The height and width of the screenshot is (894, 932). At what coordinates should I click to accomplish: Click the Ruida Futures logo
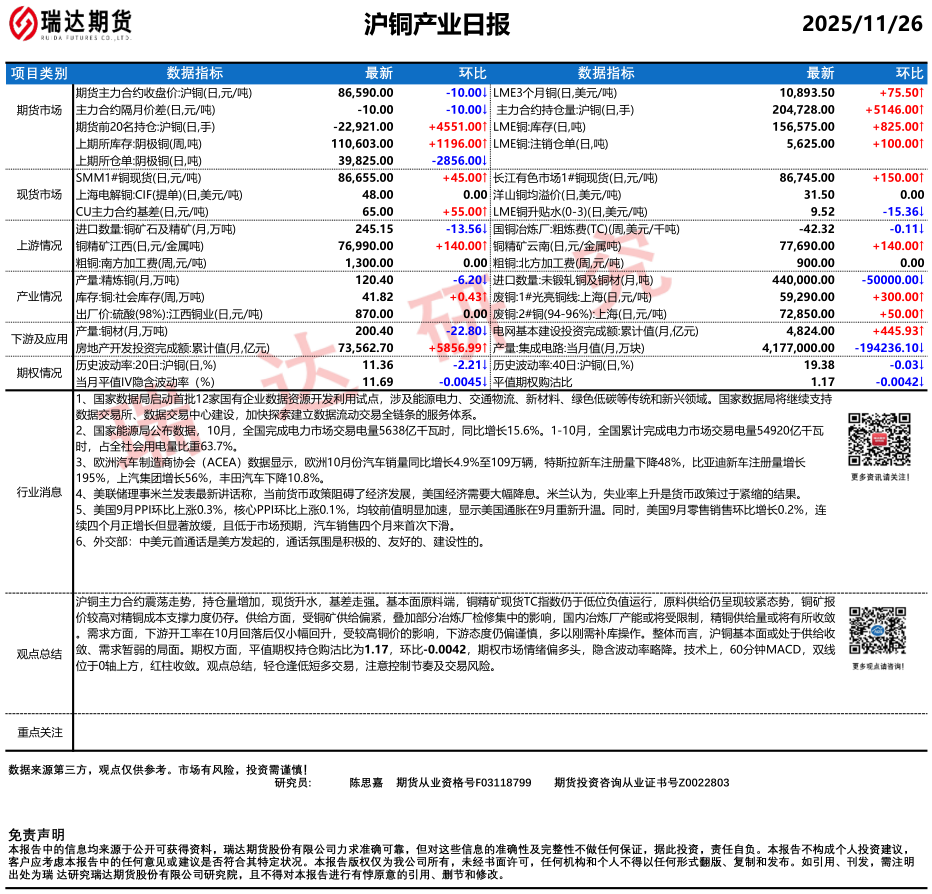click(x=71, y=25)
